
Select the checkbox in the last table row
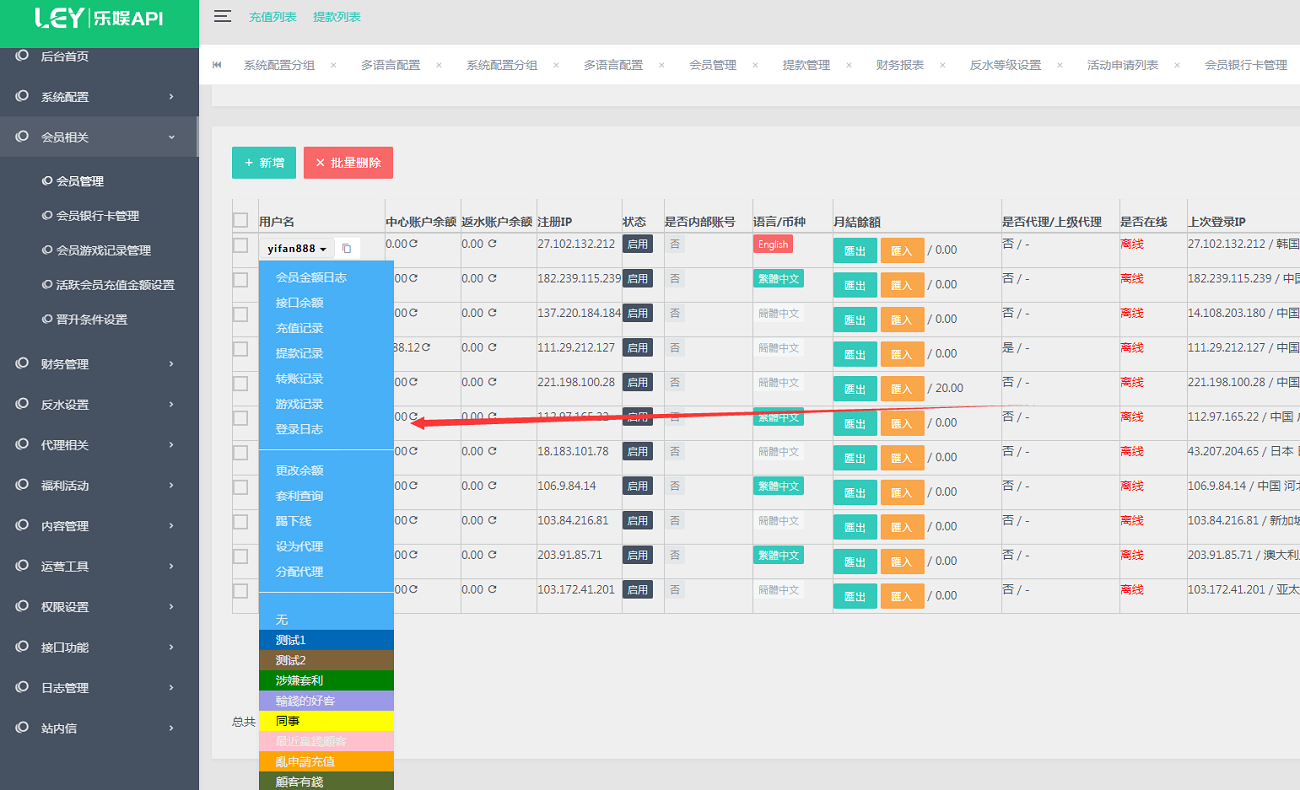coord(240,590)
